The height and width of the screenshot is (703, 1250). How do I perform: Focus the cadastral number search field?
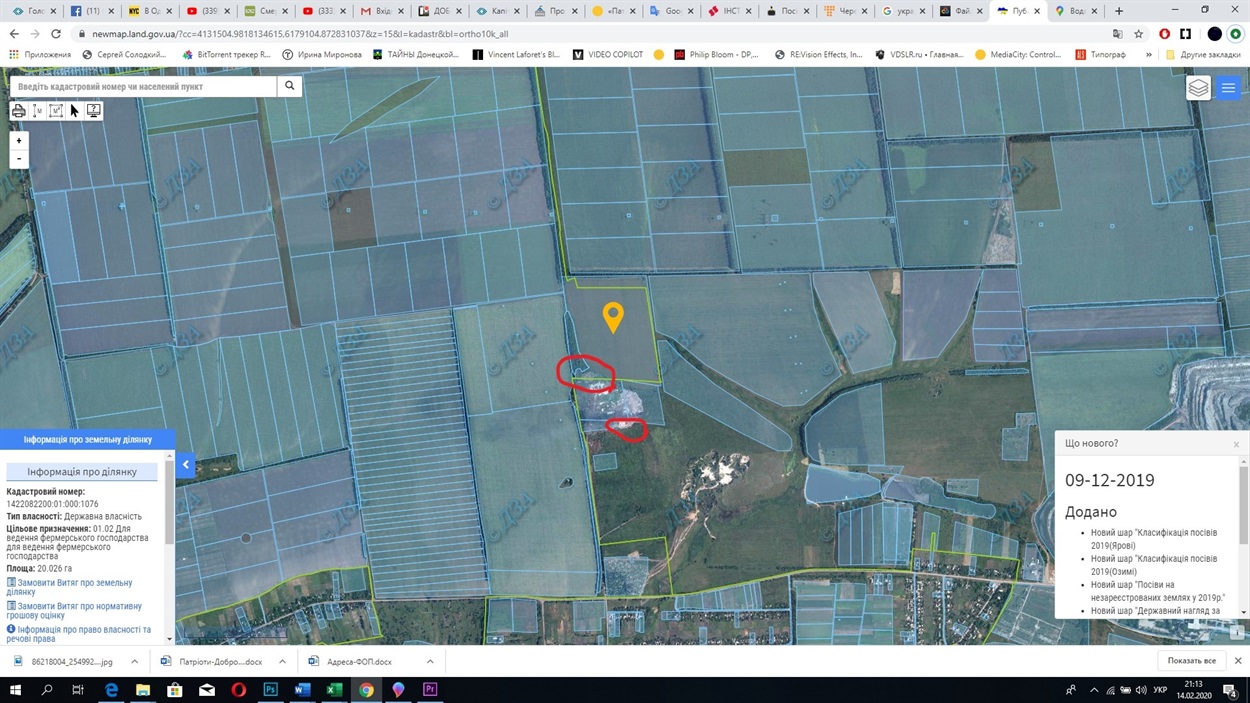143,86
